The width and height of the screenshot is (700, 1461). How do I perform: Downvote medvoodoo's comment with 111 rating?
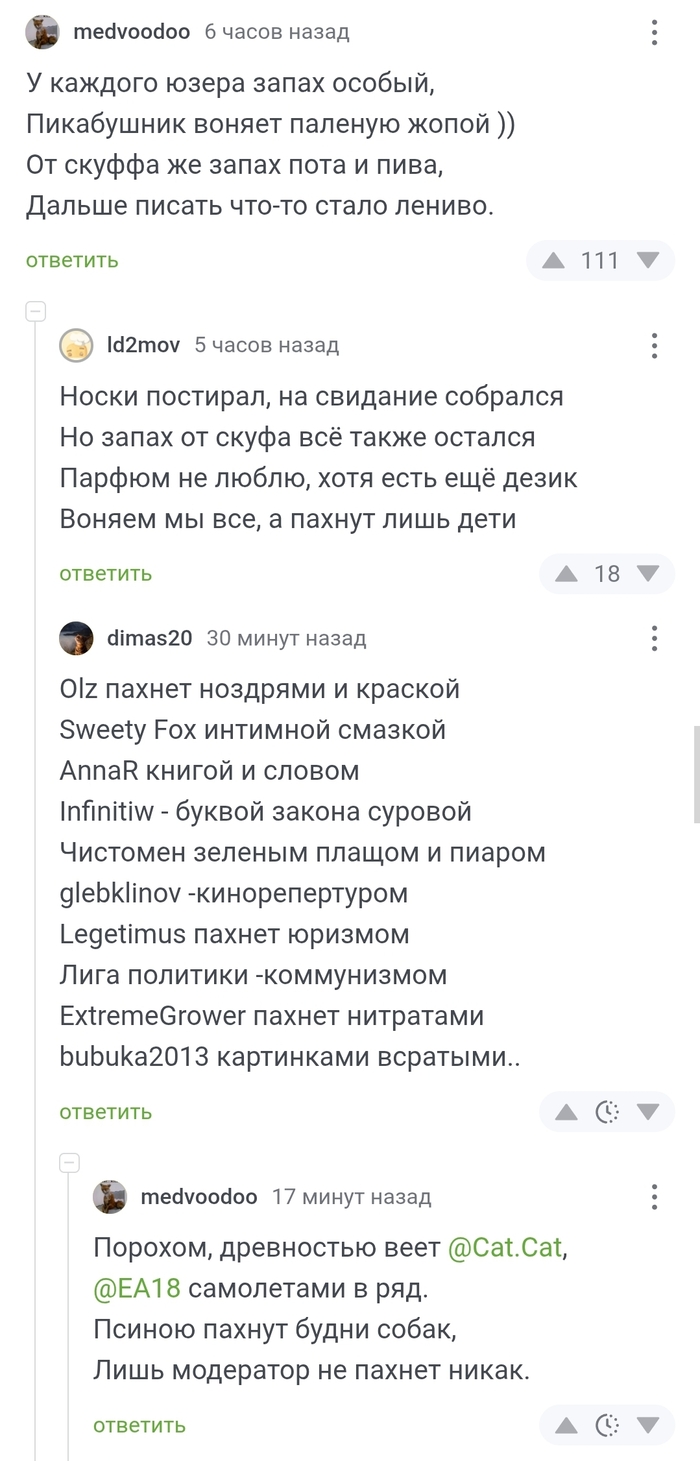point(648,261)
